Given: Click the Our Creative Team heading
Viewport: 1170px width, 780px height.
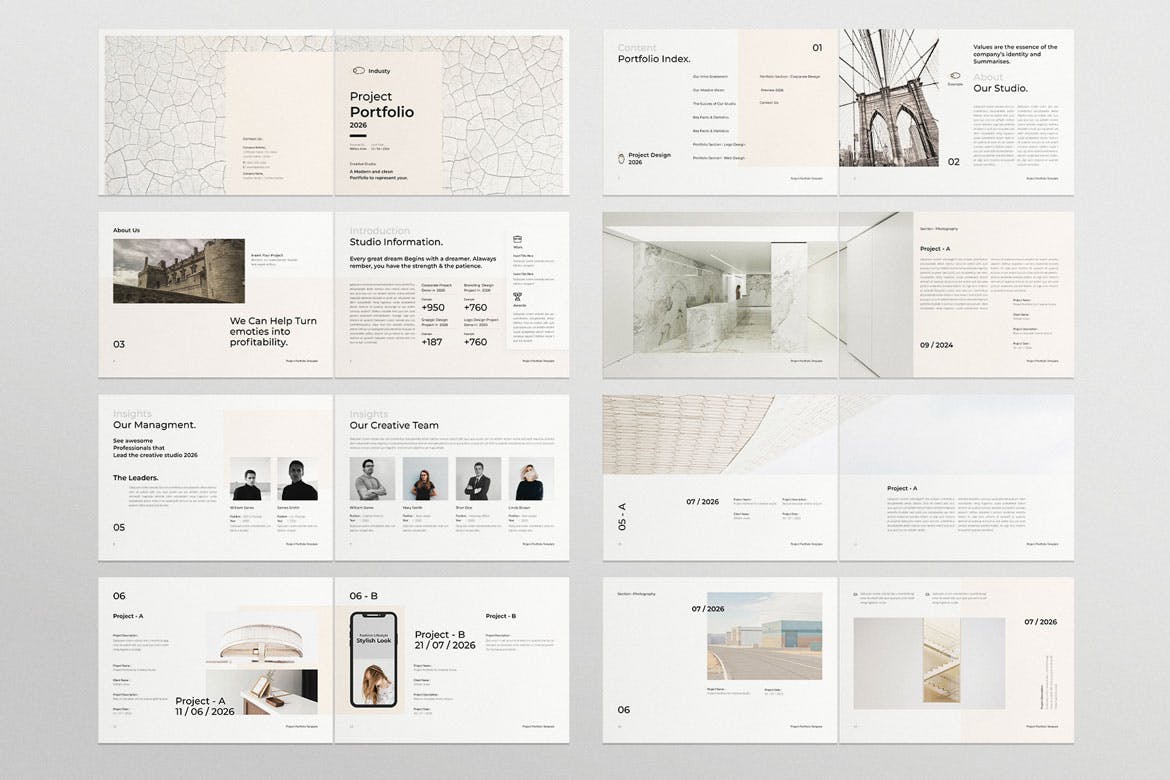Looking at the screenshot, I should click(393, 425).
